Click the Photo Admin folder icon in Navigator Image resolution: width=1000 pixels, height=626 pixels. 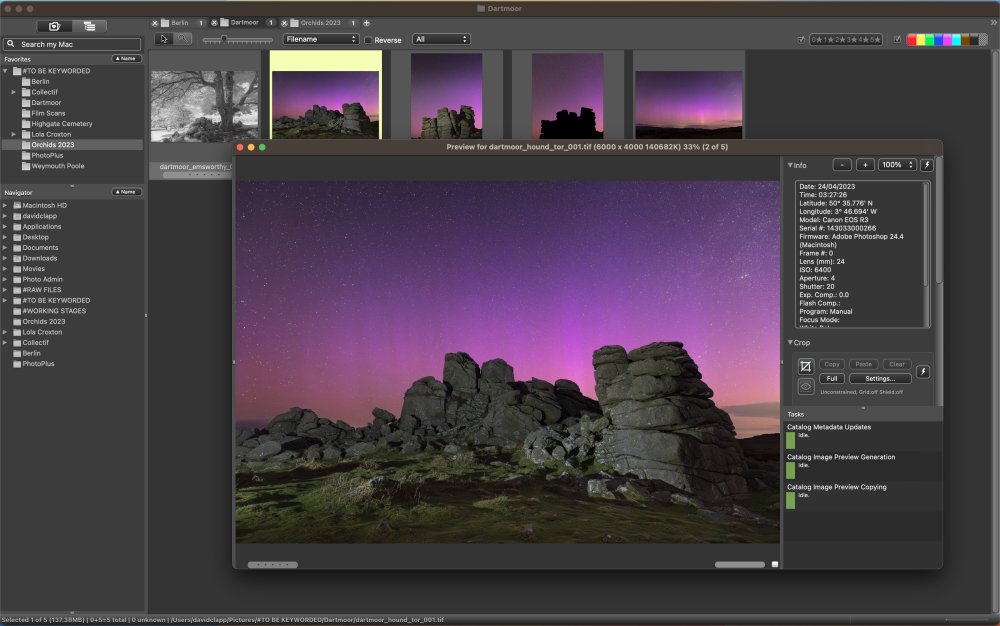[x=17, y=279]
